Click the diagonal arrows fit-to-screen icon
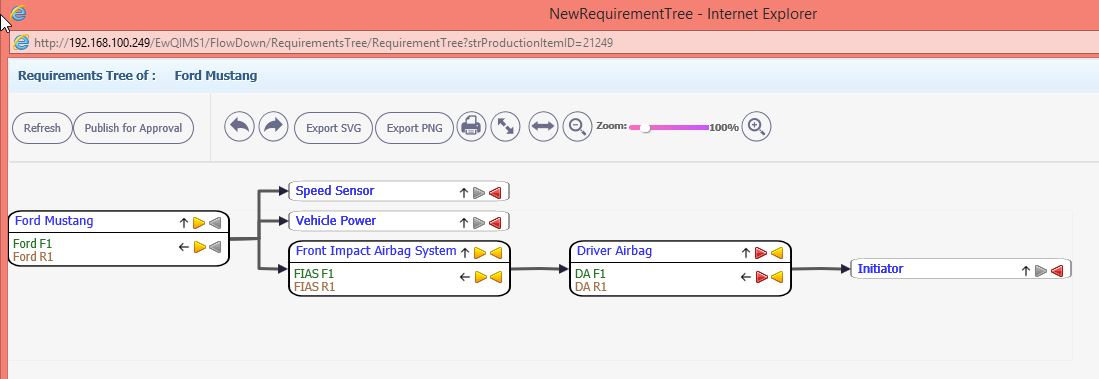1099x379 pixels. pos(505,128)
